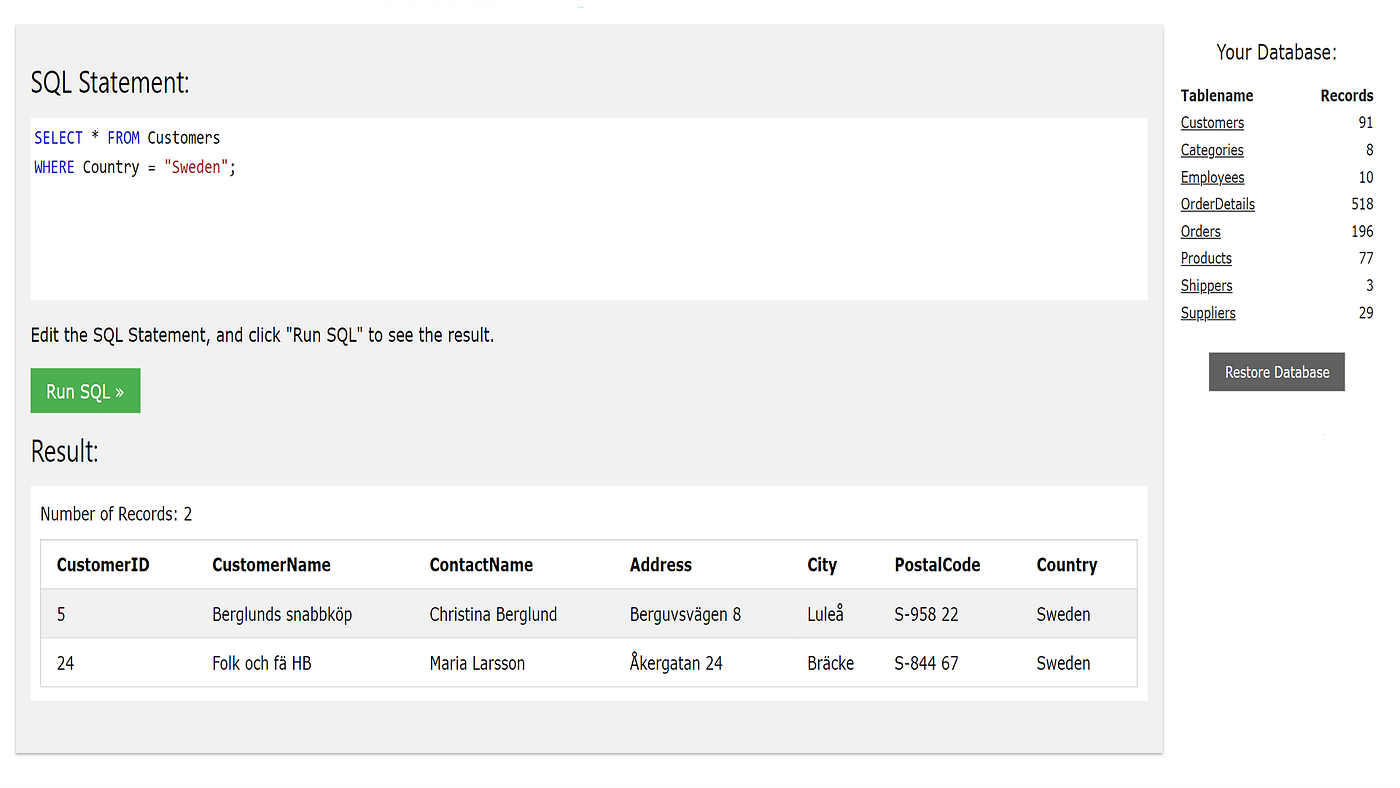Select the row for Berglunds snabbköp

coord(500,614)
